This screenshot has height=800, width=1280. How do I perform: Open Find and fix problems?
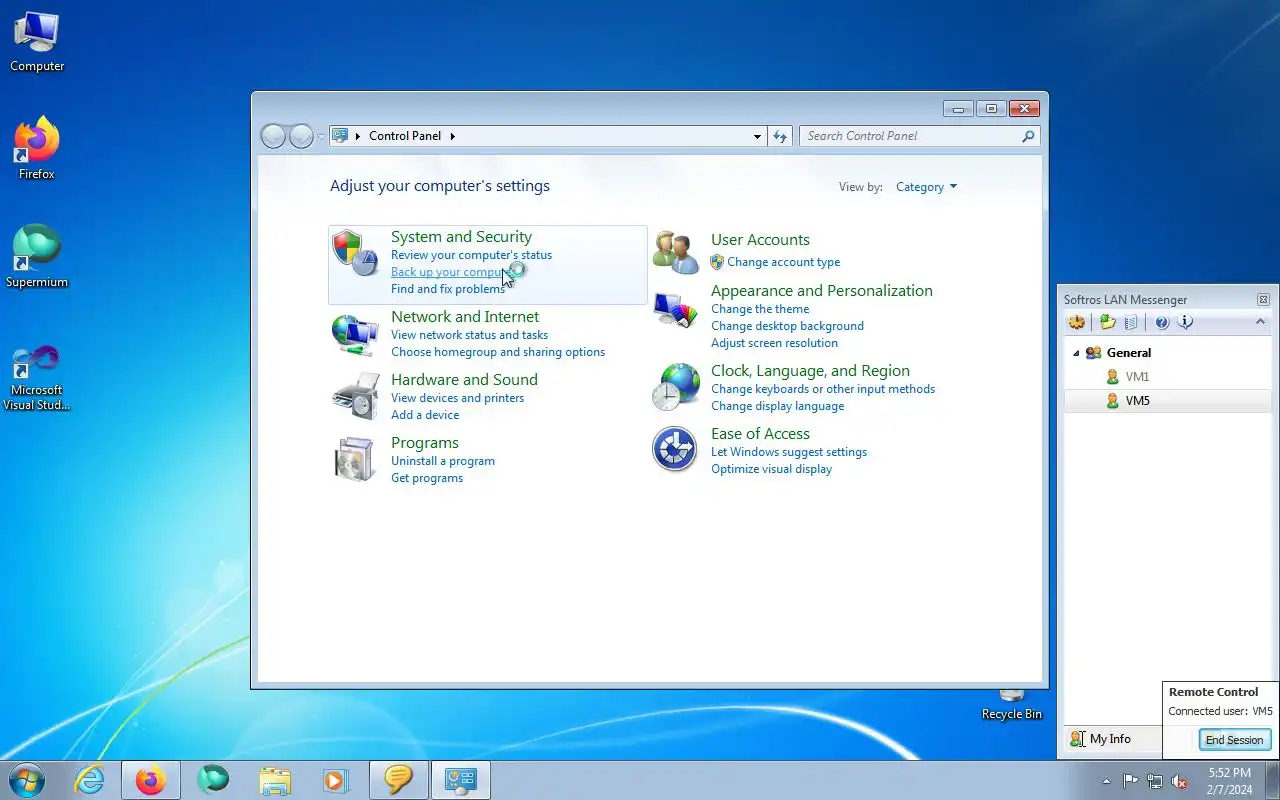point(448,289)
